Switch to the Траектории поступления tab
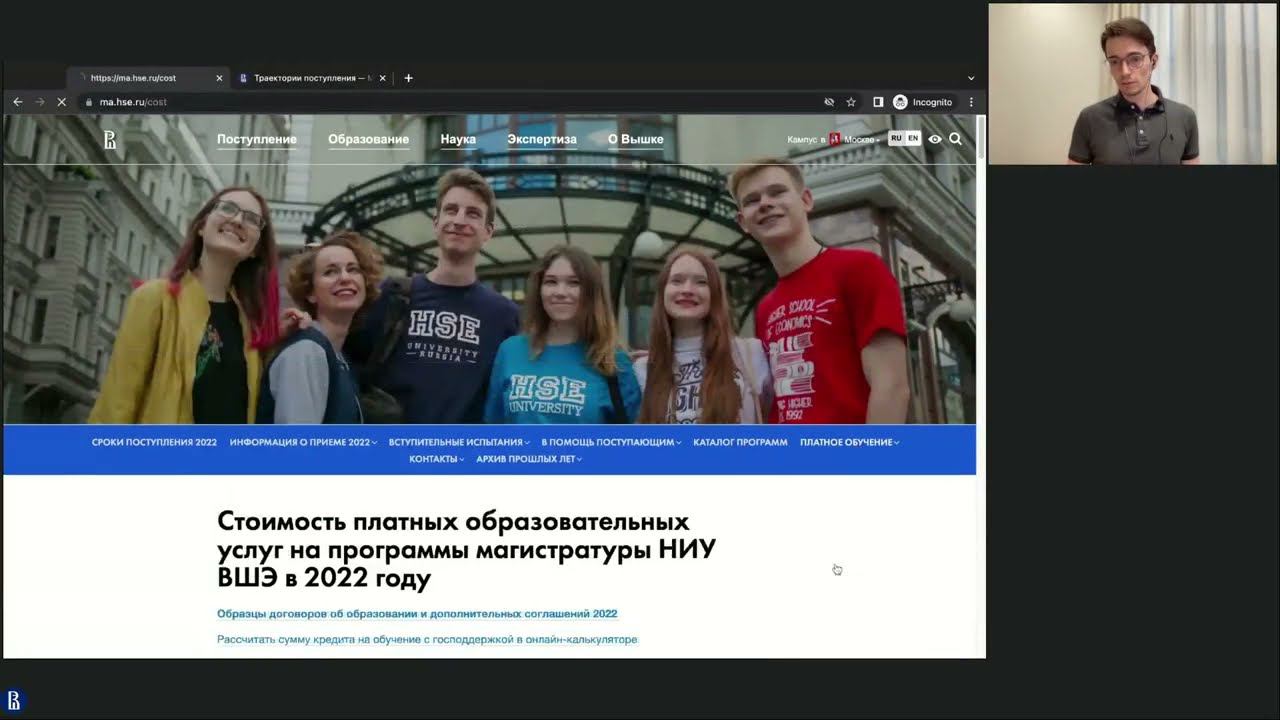 pyautogui.click(x=313, y=78)
